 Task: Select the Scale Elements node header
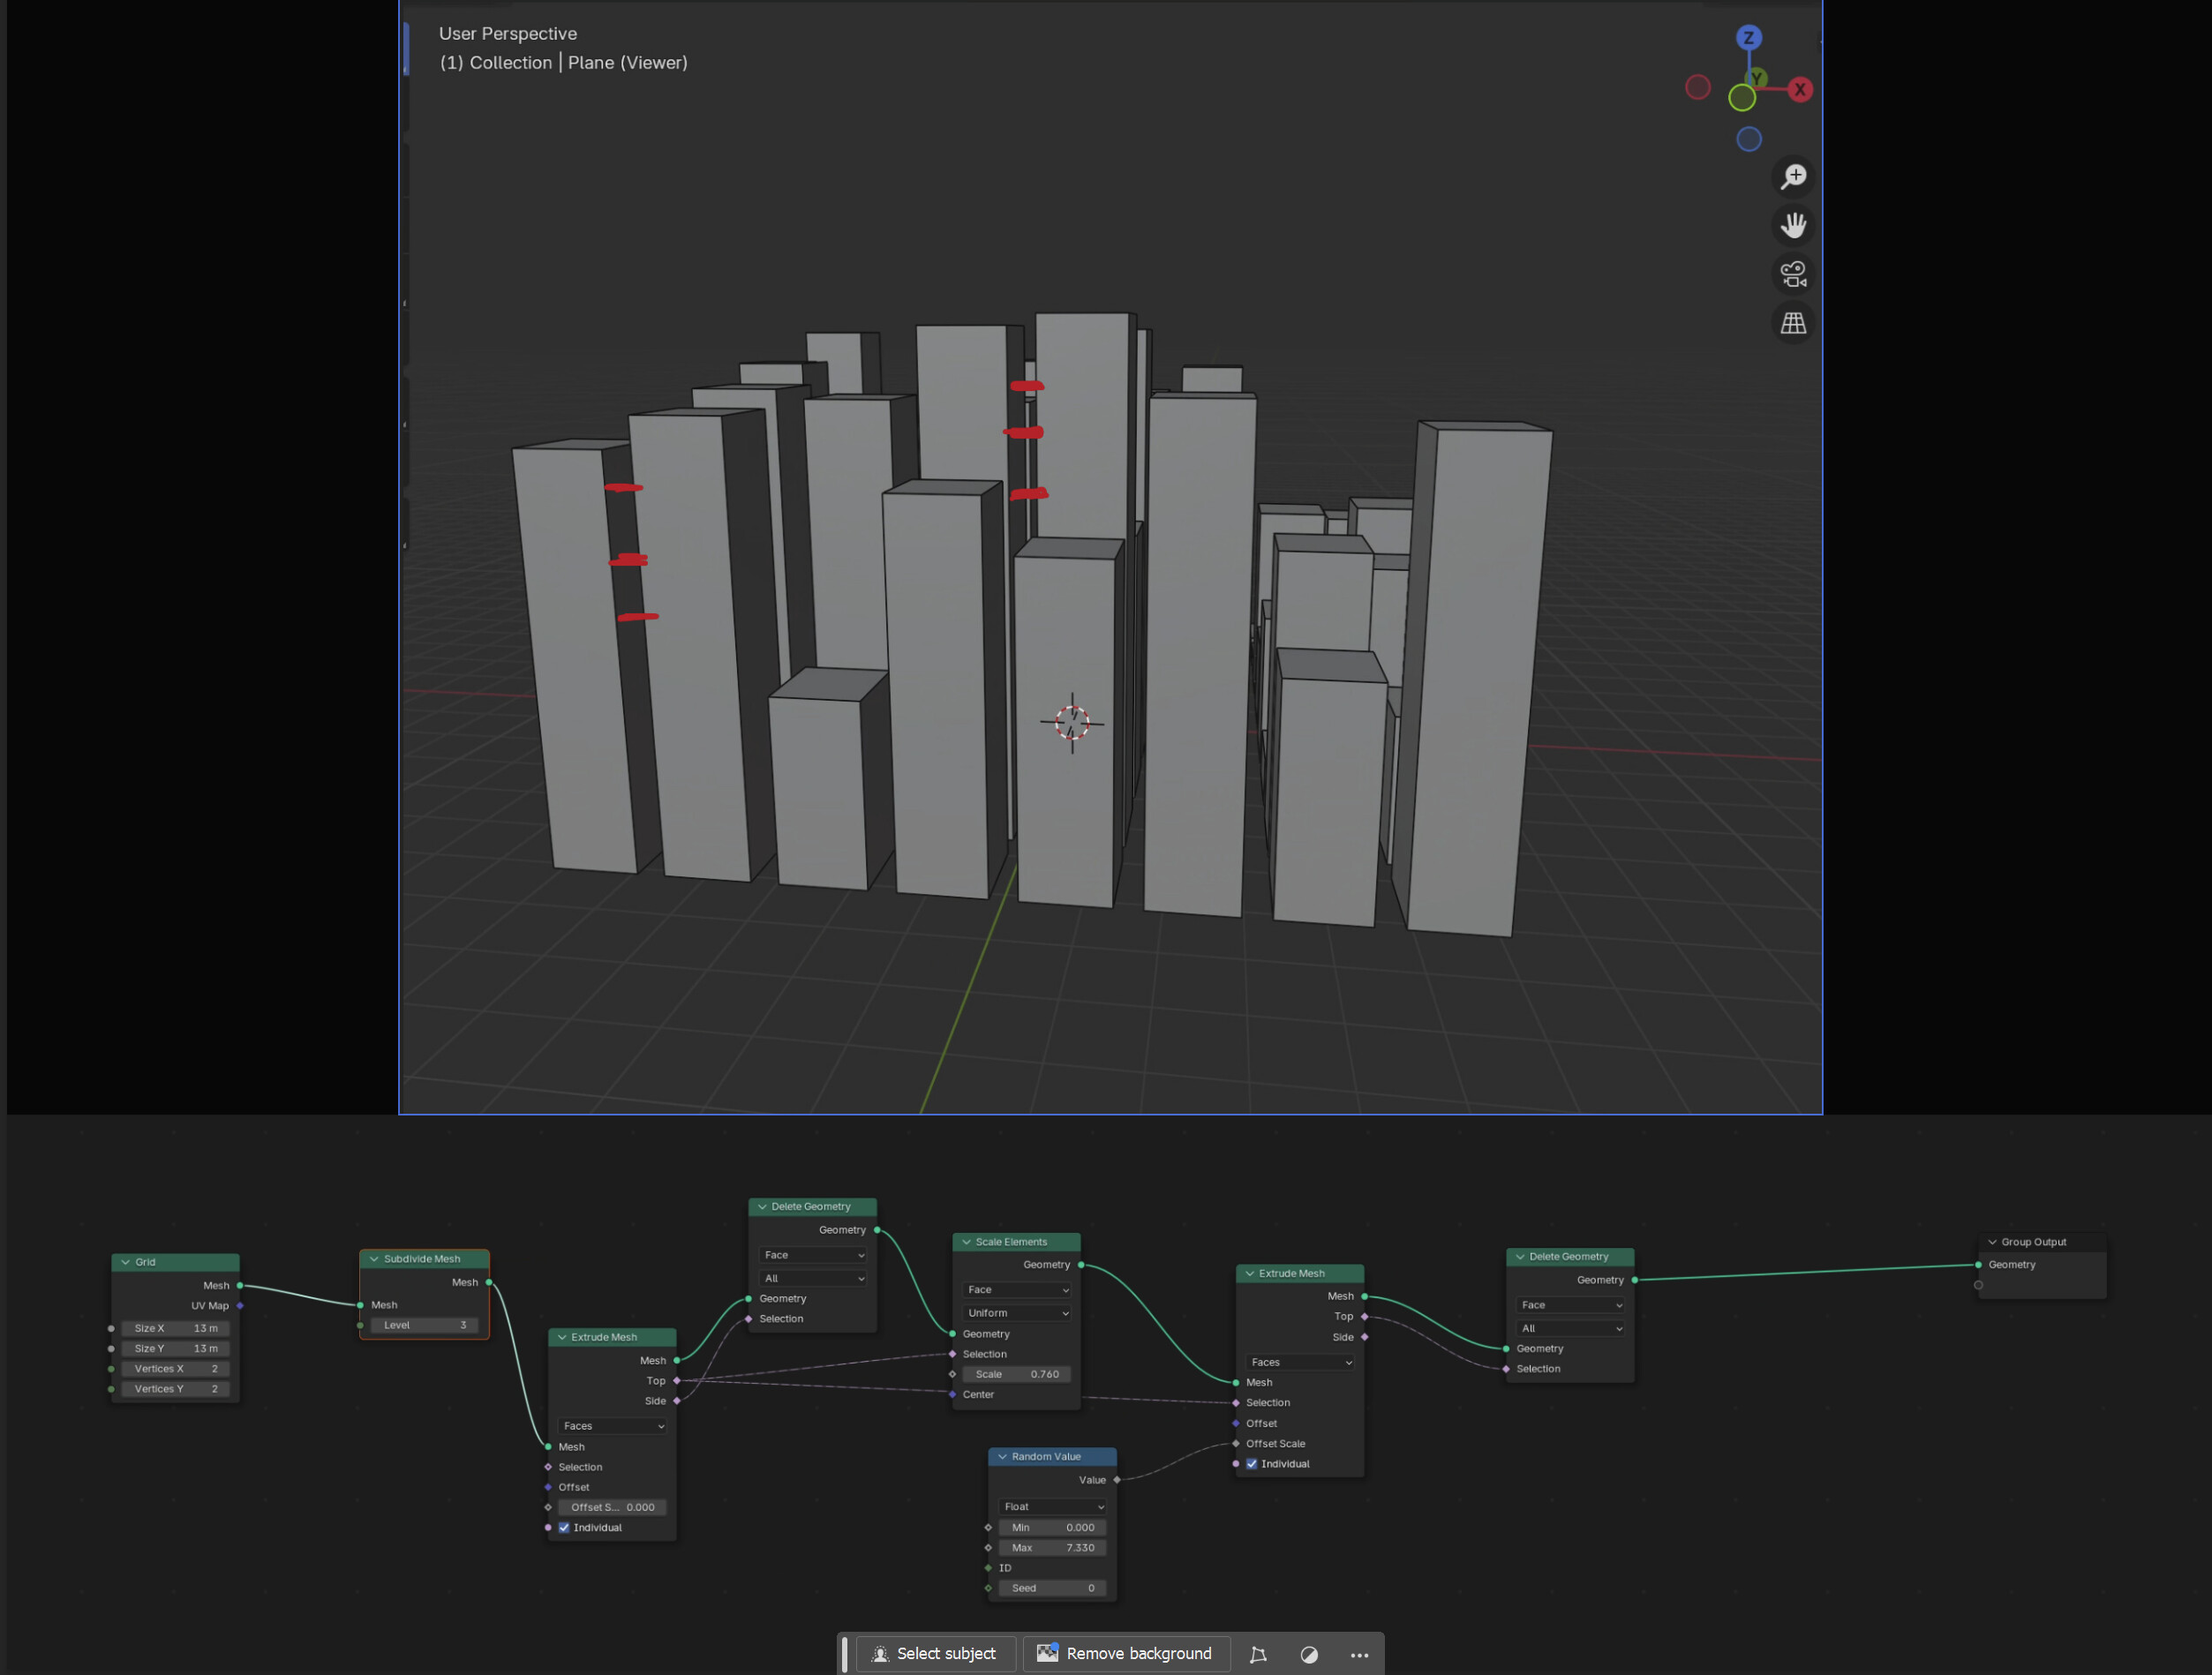click(1017, 1242)
